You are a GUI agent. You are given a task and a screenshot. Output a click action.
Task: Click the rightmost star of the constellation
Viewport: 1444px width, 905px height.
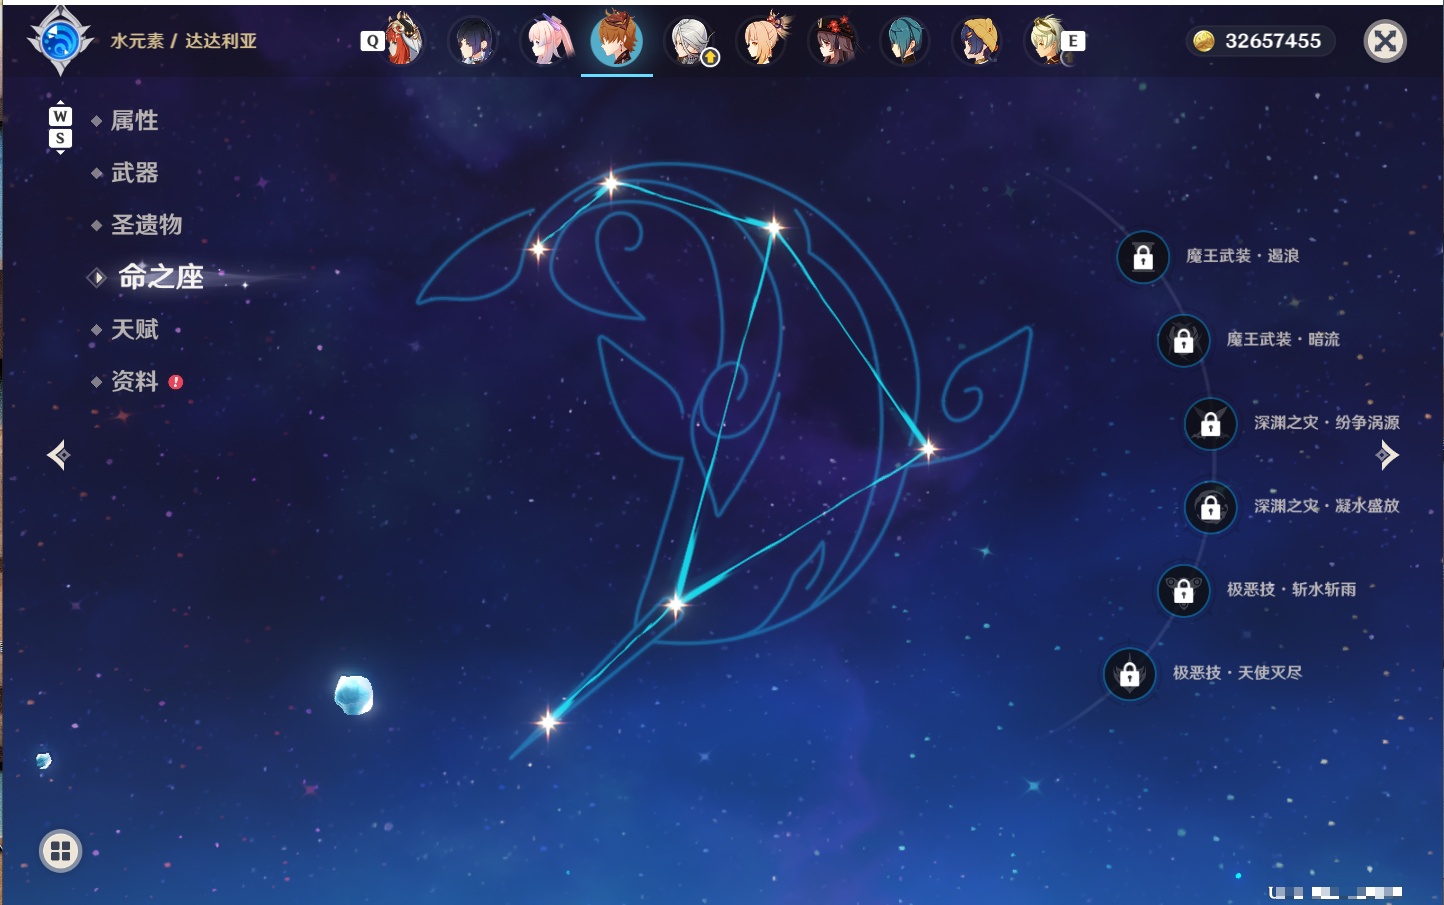coord(928,449)
